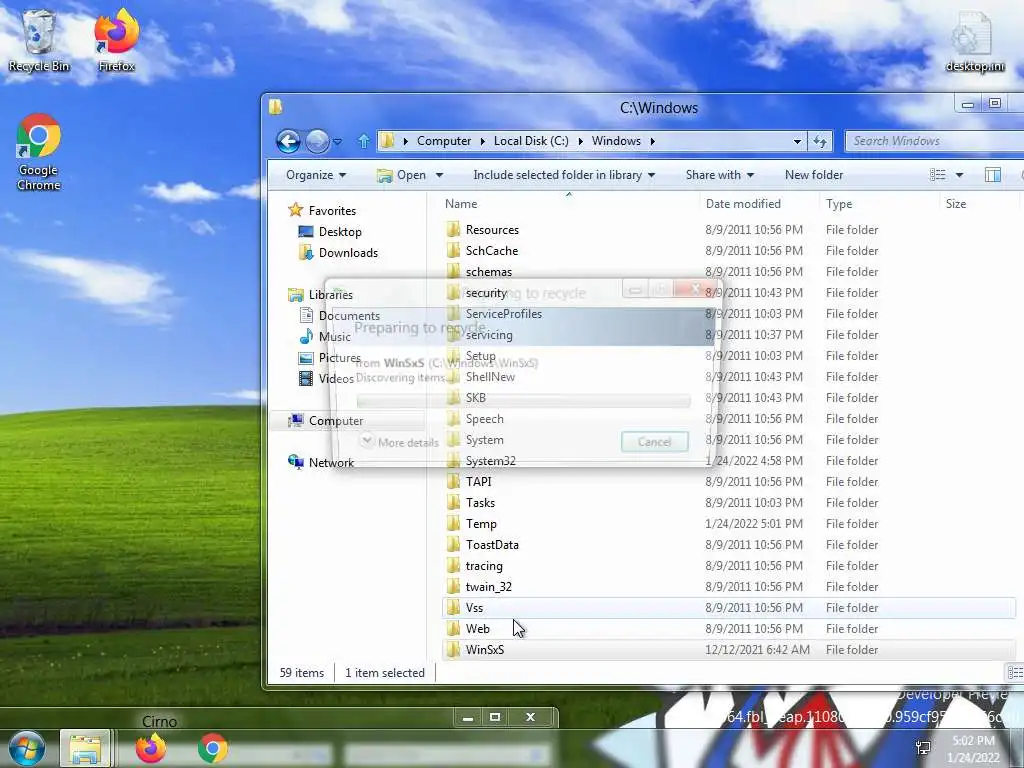Viewport: 1024px width, 768px height.
Task: Click Temp date 1/24/2022 5:01 PM
Action: [x=754, y=524]
